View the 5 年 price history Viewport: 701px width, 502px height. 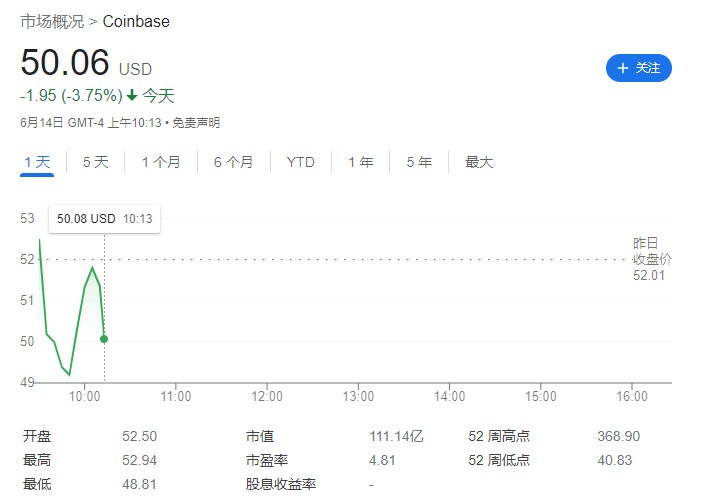pyautogui.click(x=418, y=162)
